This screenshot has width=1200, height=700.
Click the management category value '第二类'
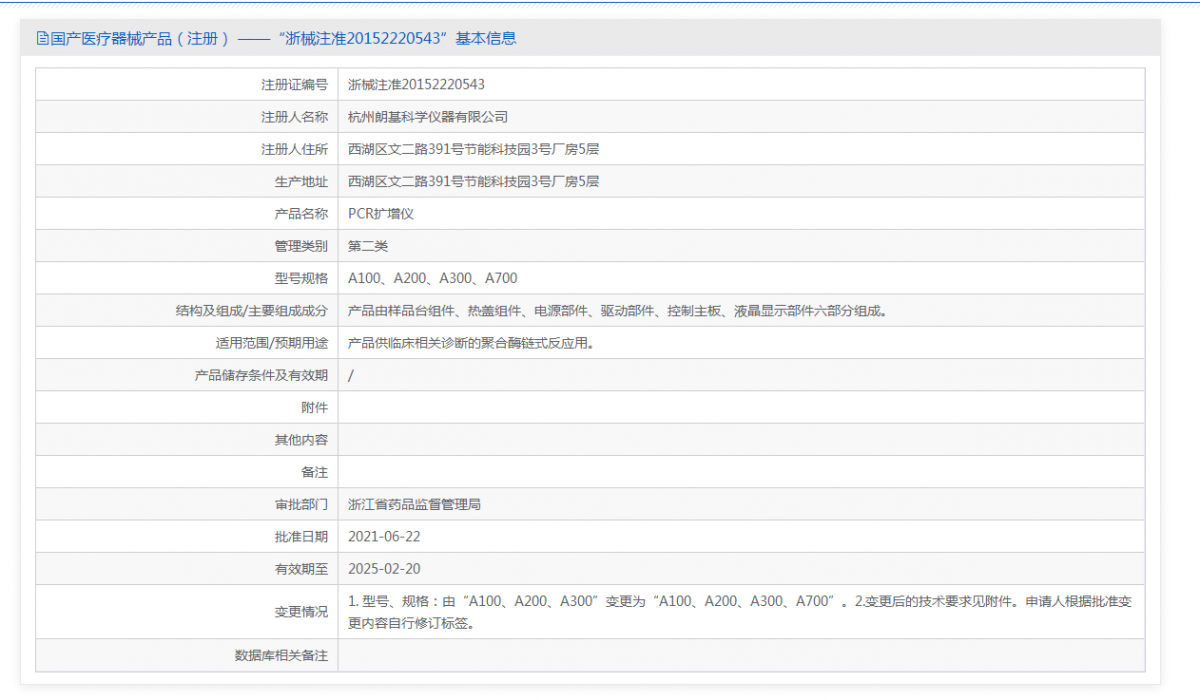368,246
